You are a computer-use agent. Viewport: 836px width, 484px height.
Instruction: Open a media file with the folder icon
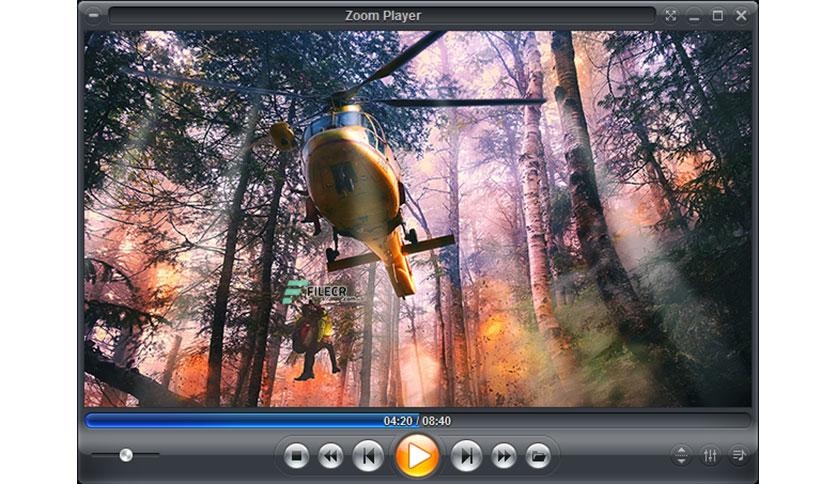click(x=538, y=456)
